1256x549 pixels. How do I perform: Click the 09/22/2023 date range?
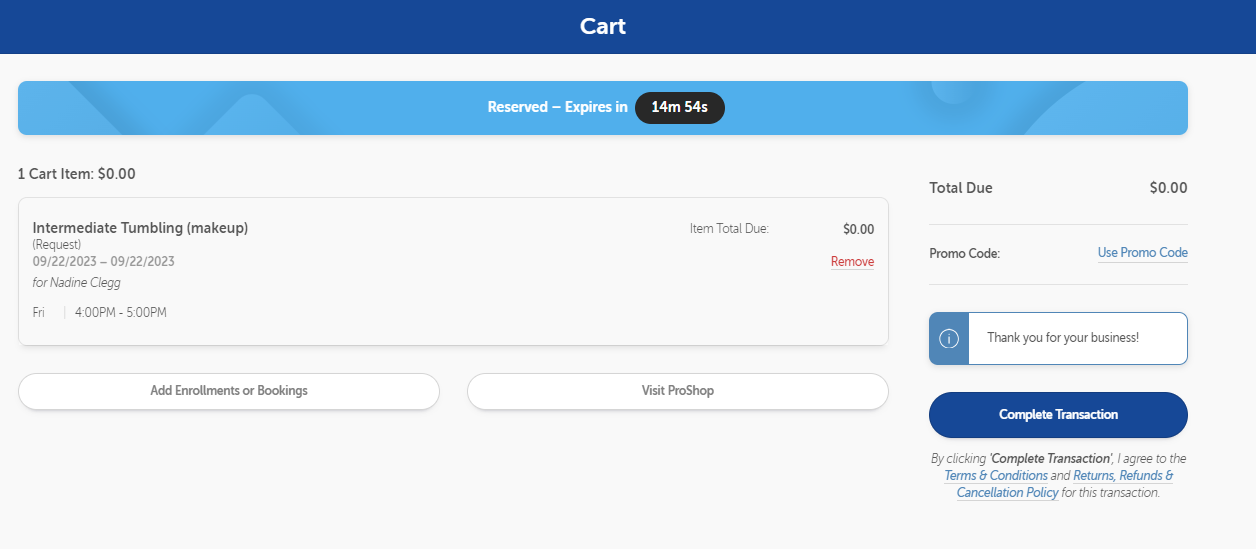pos(104,262)
